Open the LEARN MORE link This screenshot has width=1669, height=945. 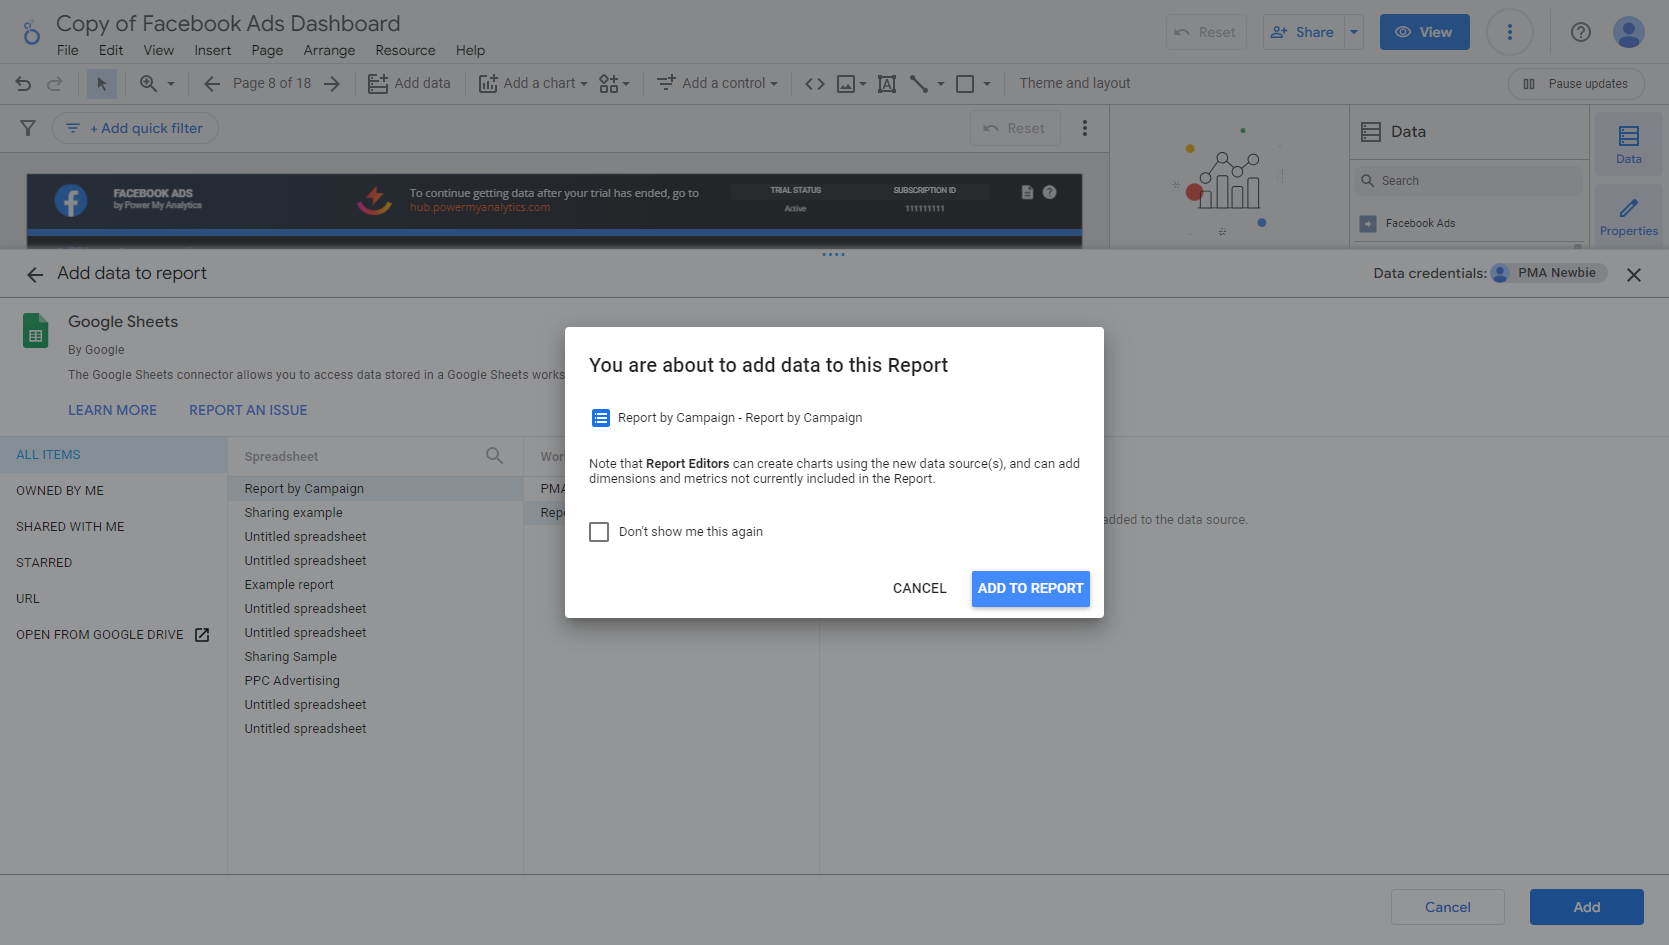pos(112,410)
